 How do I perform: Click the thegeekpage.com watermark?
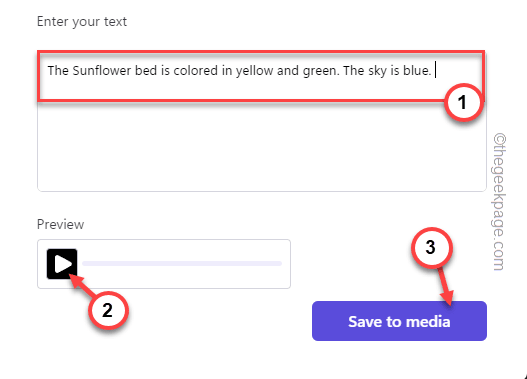tap(500, 202)
